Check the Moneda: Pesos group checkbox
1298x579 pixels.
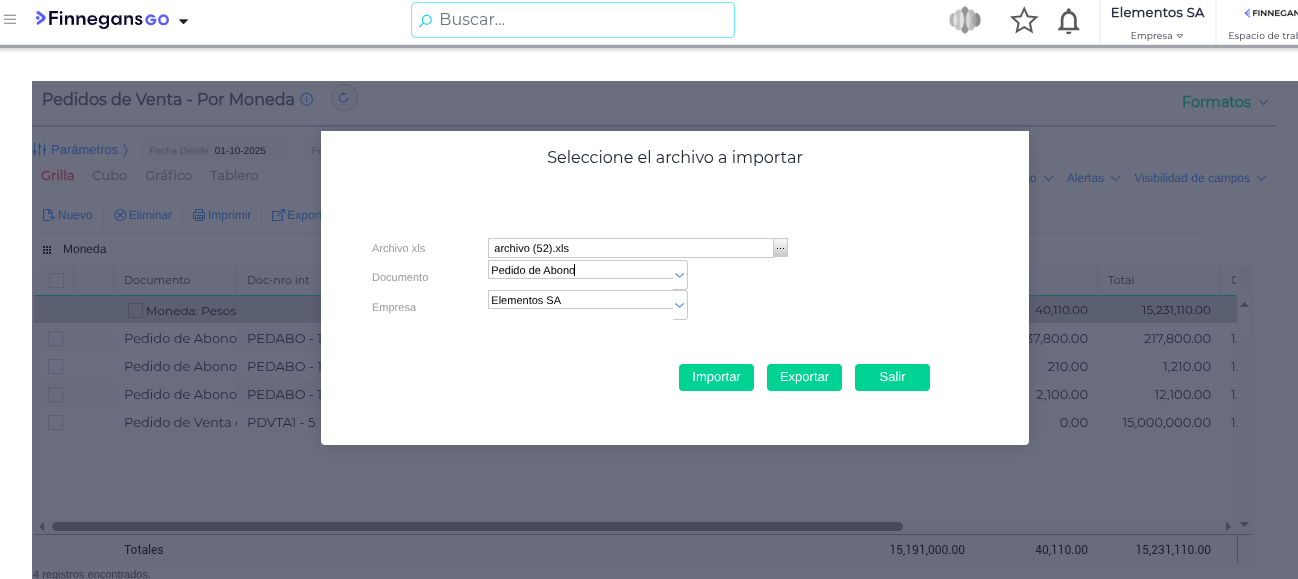click(x=135, y=311)
